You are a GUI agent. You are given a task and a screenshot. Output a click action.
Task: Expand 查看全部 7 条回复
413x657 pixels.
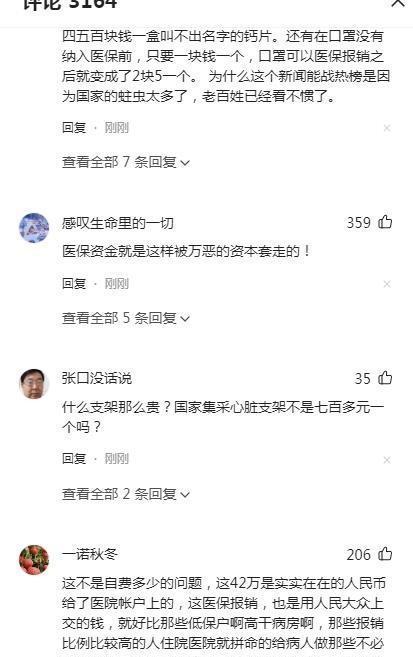[126, 162]
